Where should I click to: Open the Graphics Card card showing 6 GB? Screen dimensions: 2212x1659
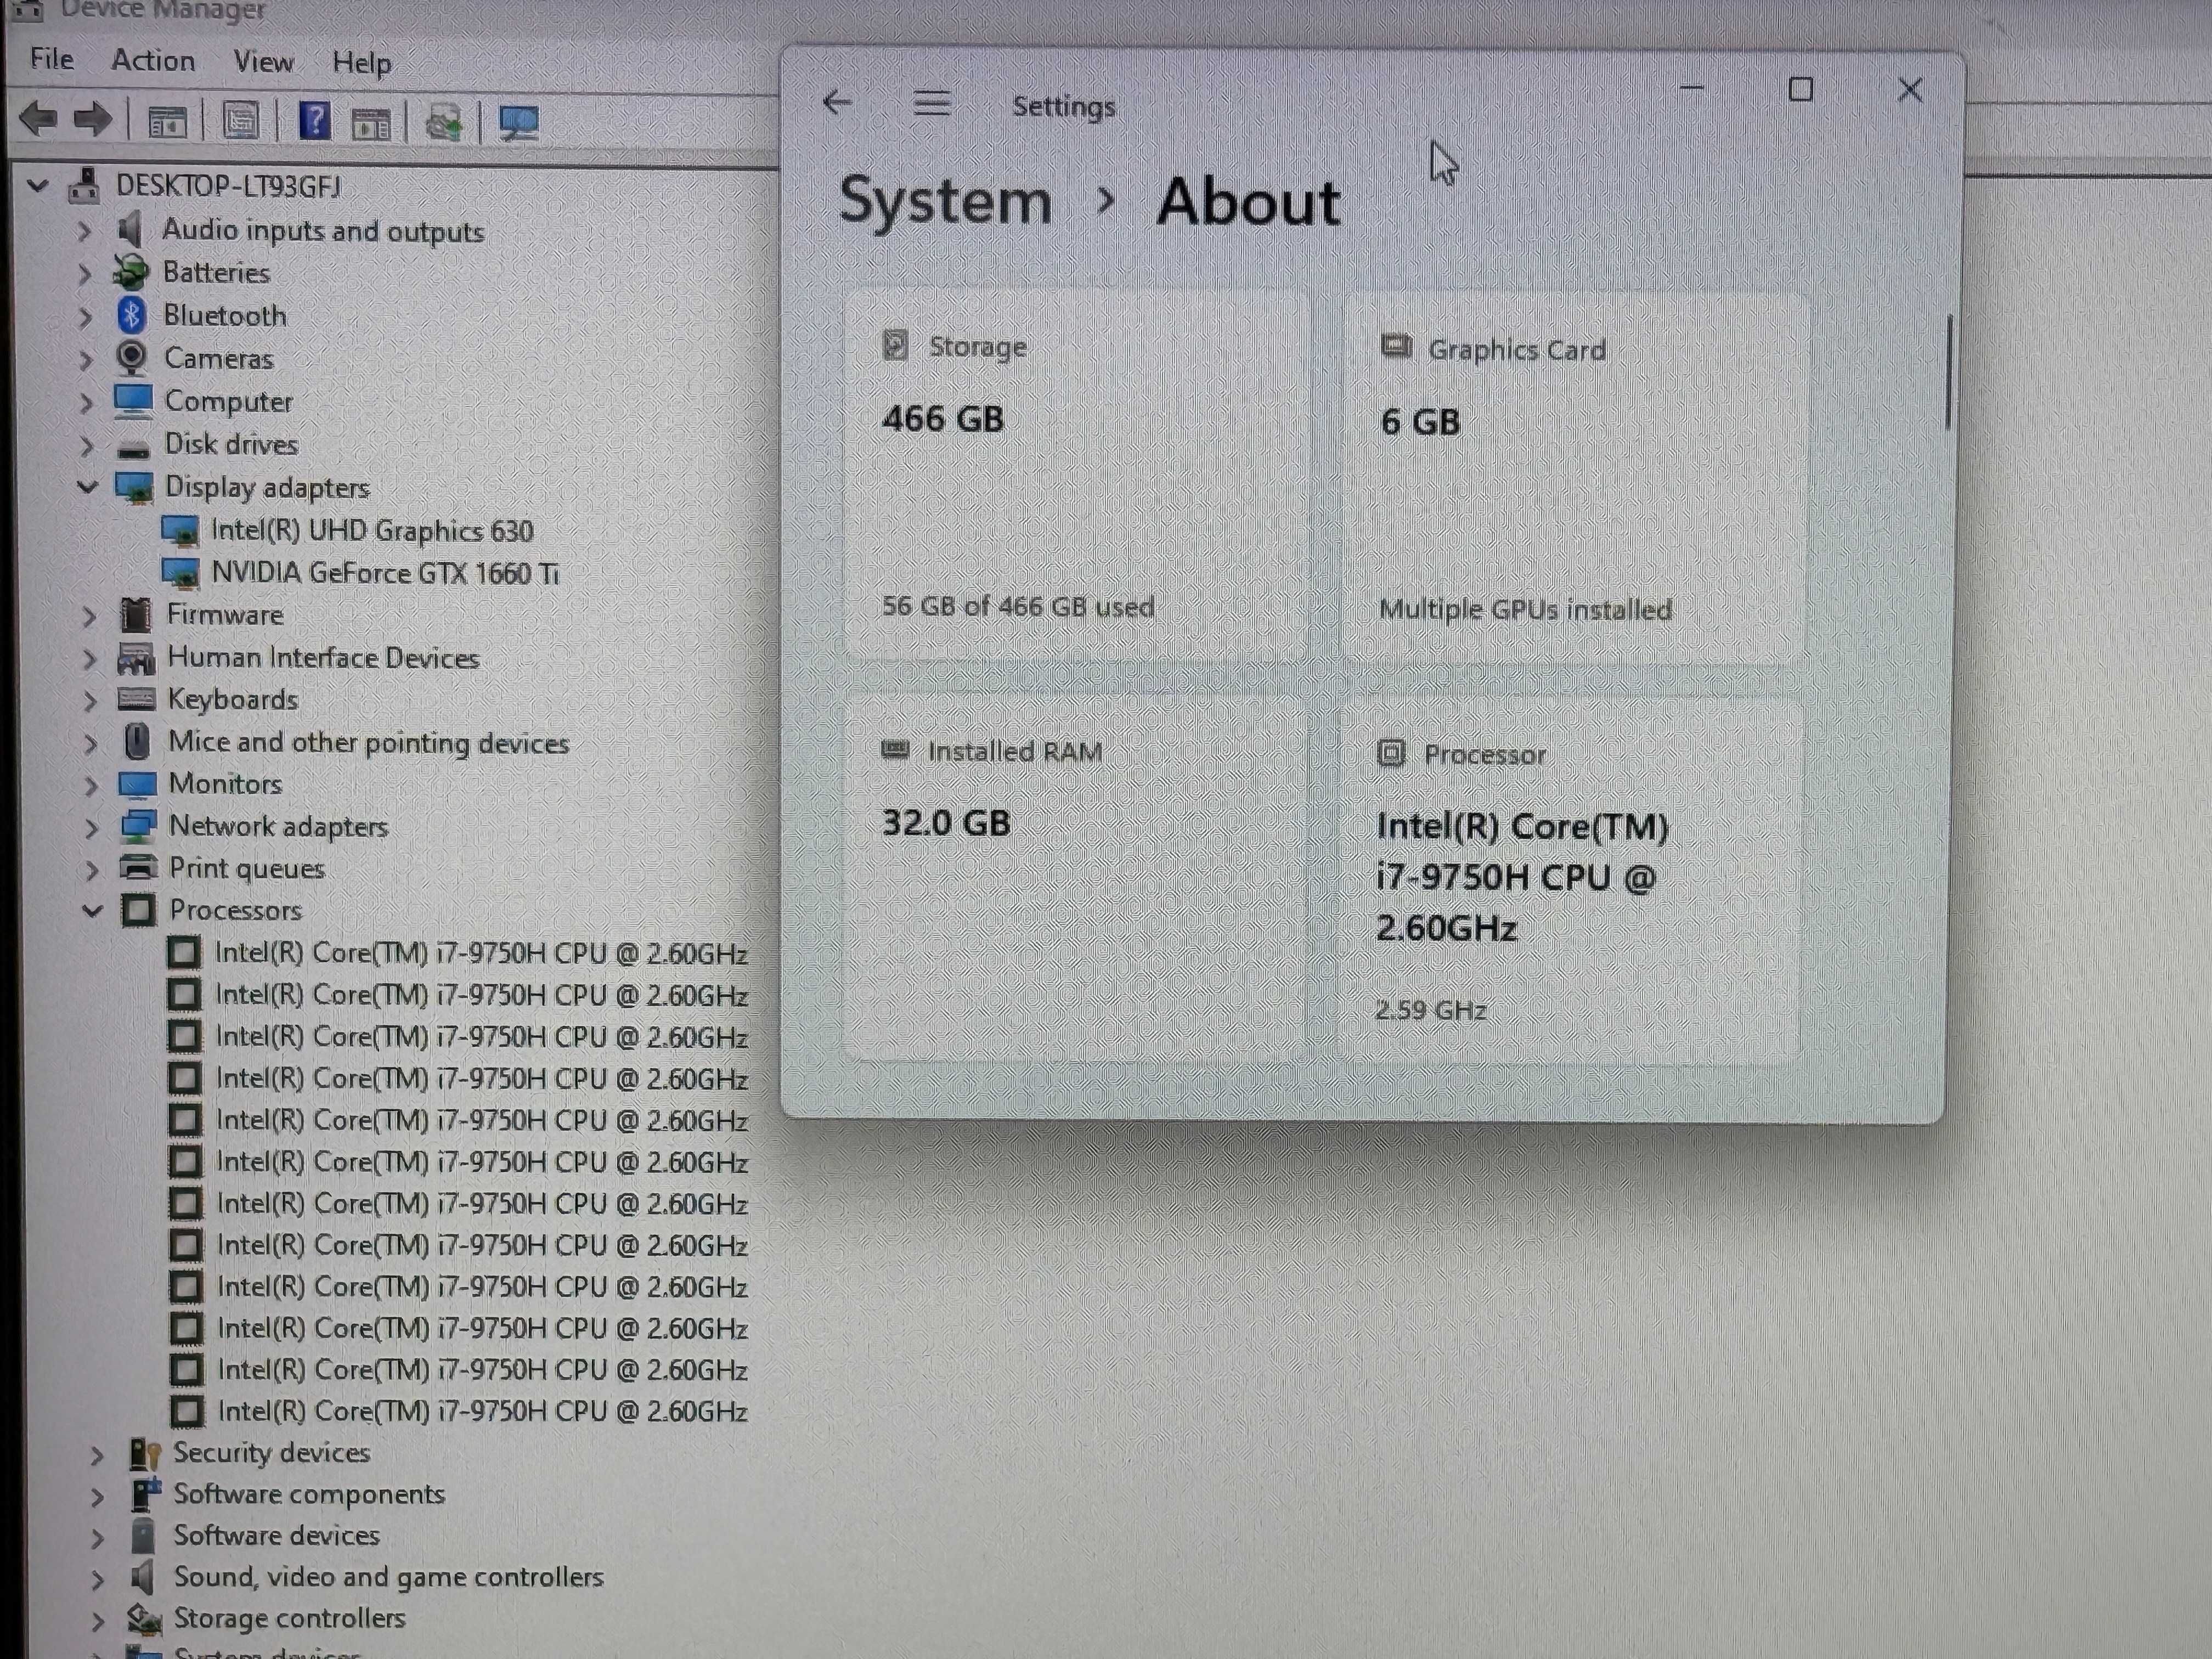click(x=1575, y=478)
